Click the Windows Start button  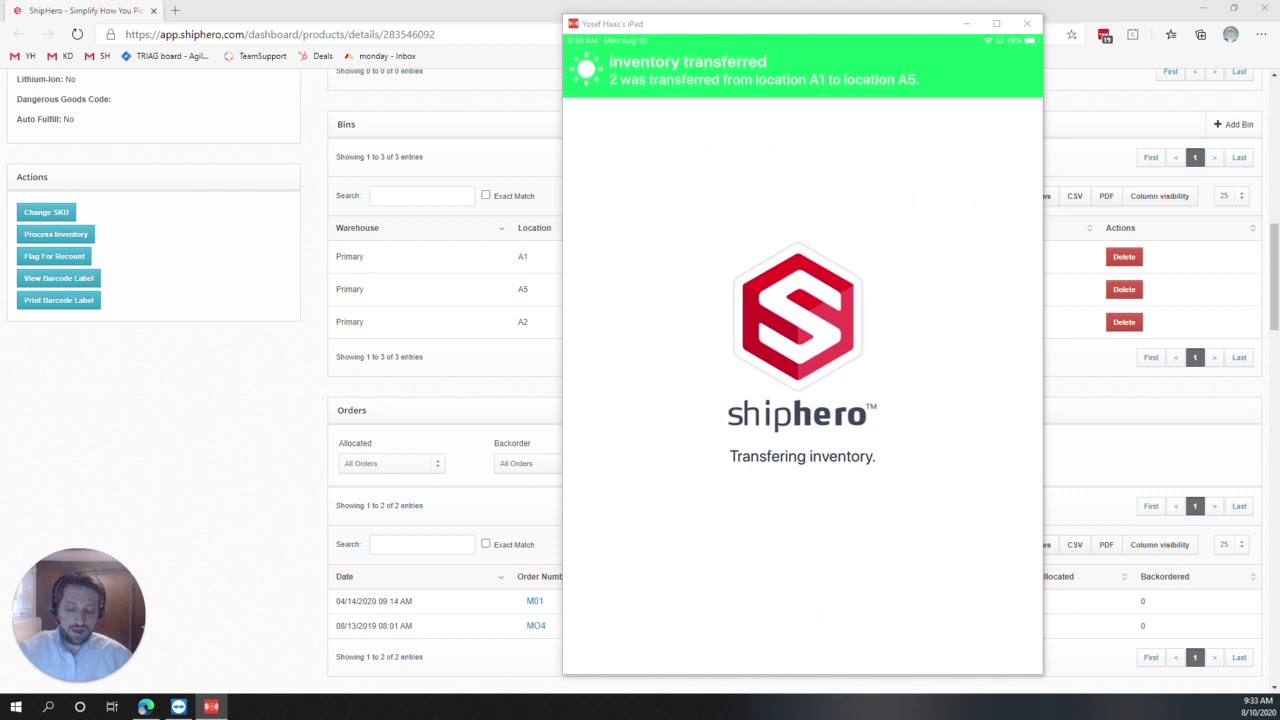pos(16,707)
